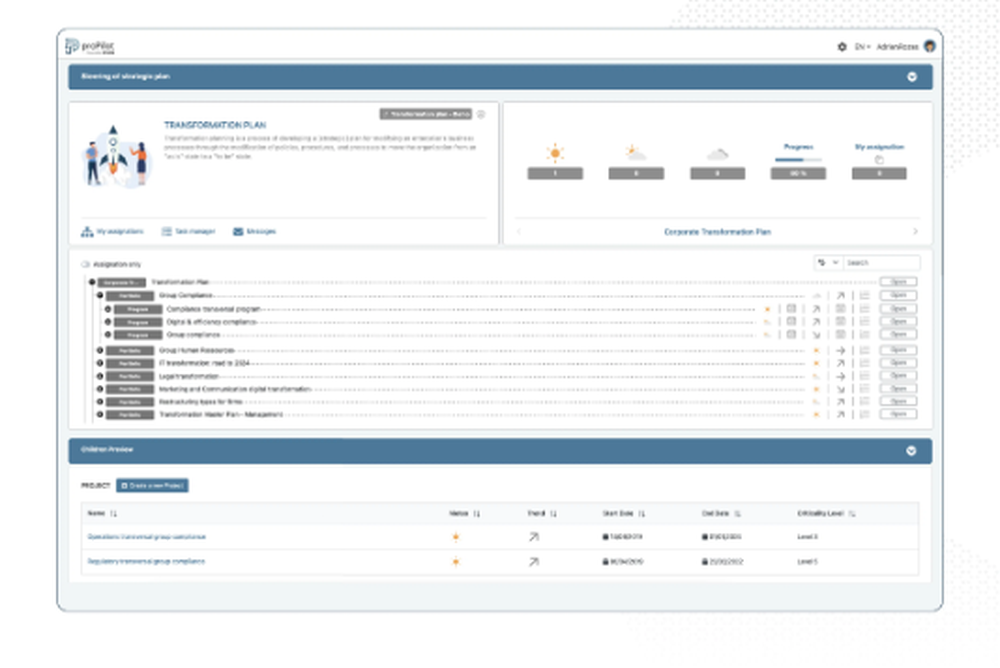
Task: Collapse the Steering of strategic plan panel
Action: (x=912, y=77)
